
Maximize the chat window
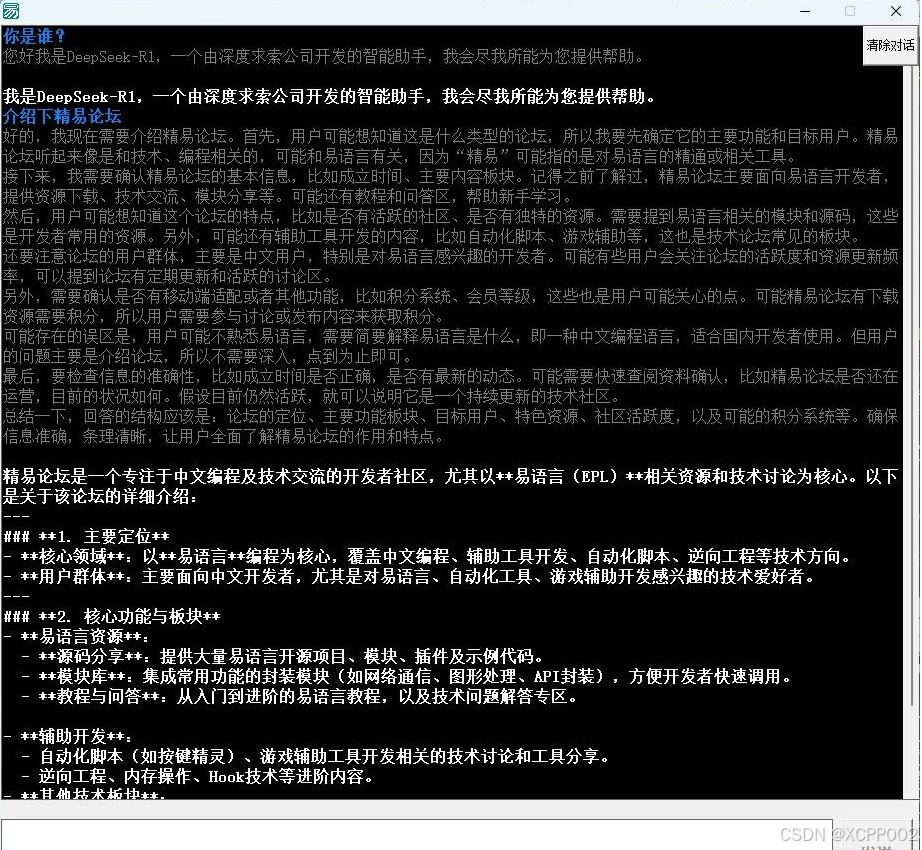coord(850,11)
